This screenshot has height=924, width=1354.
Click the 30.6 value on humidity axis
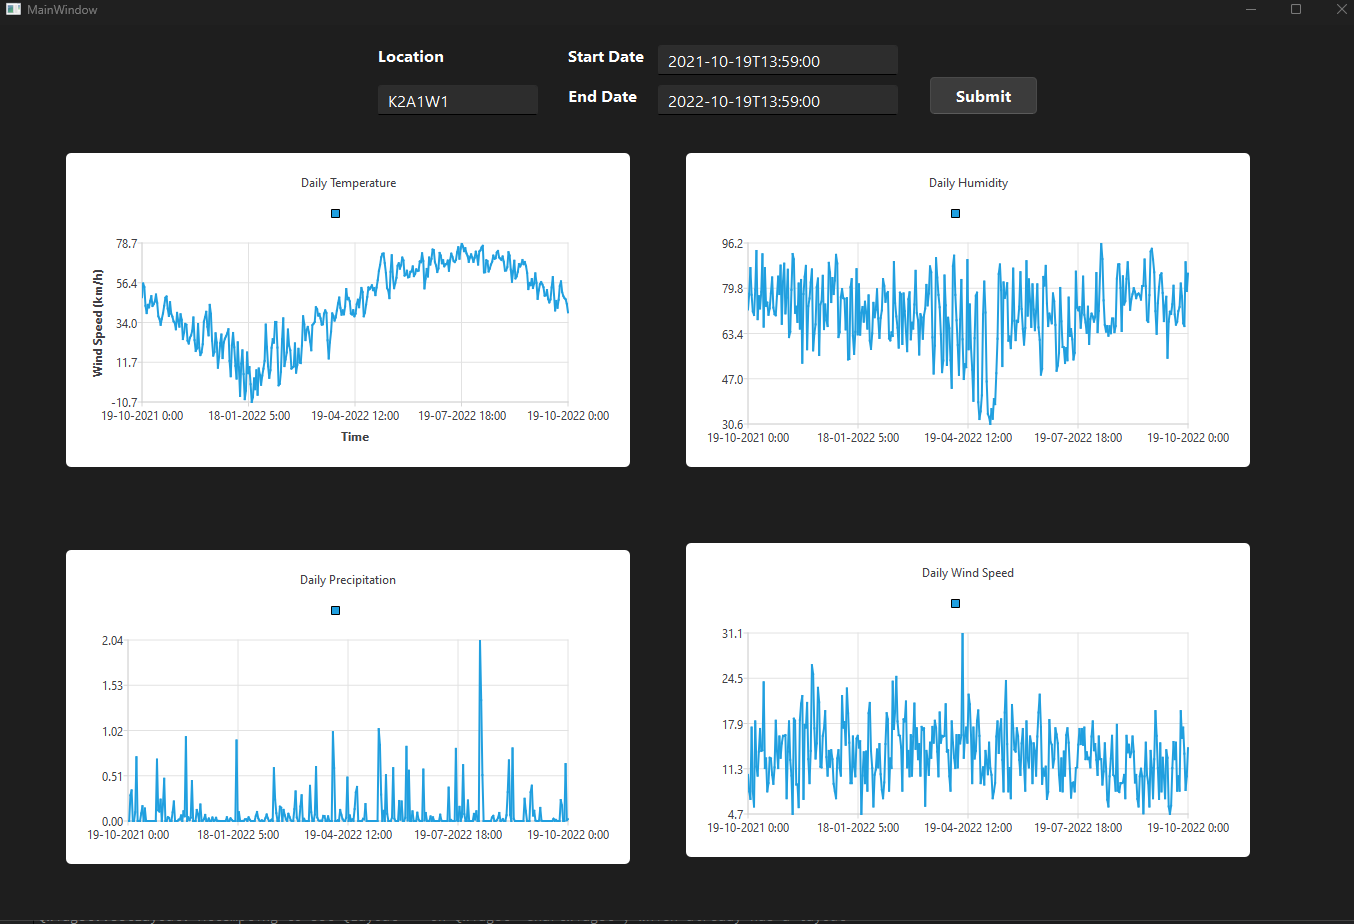[x=733, y=425]
